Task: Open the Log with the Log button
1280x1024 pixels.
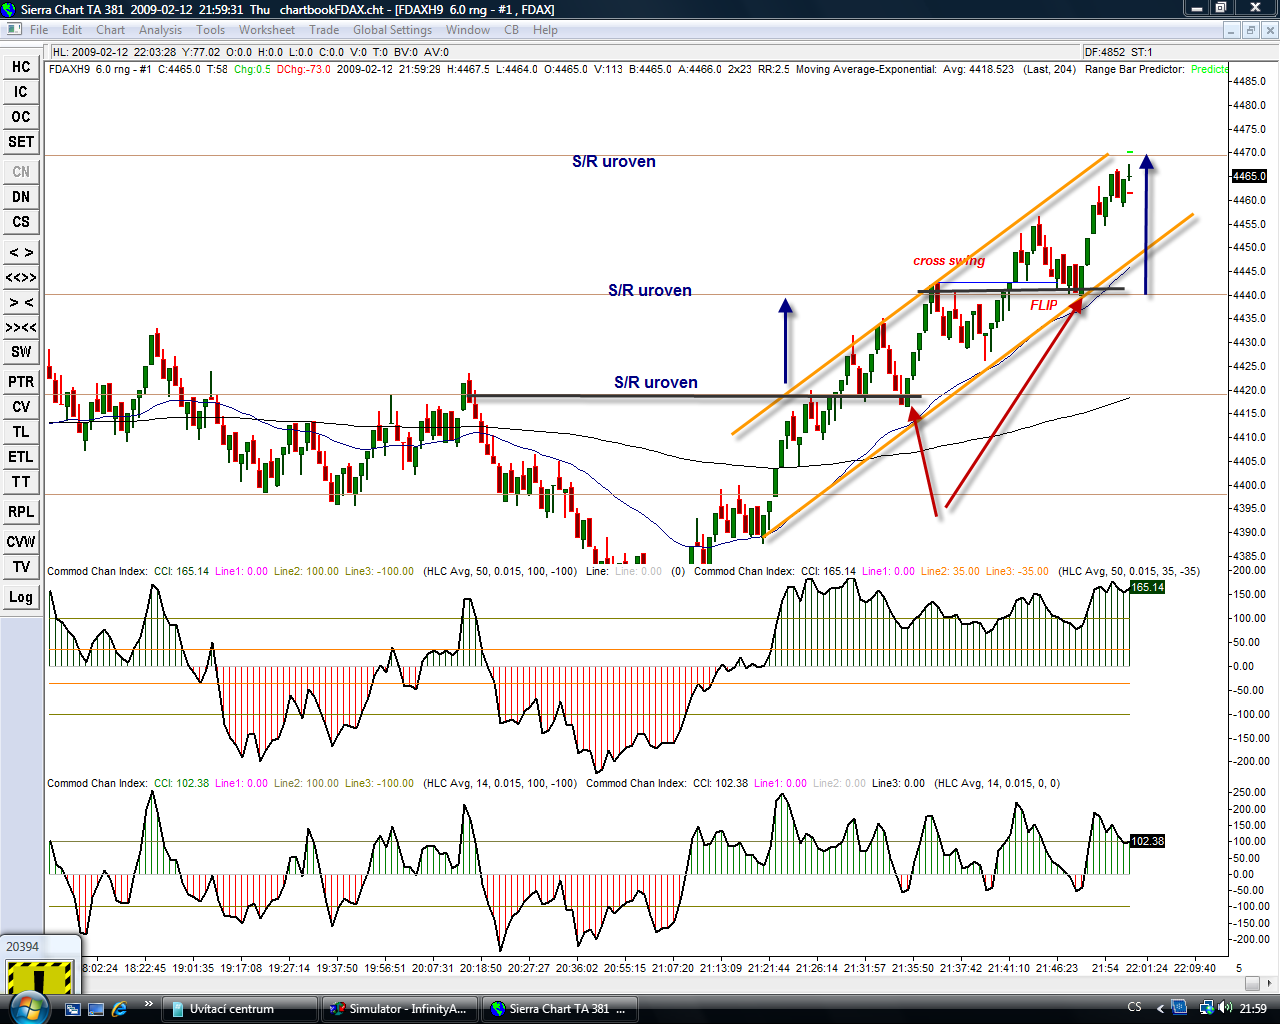Action: coord(21,597)
